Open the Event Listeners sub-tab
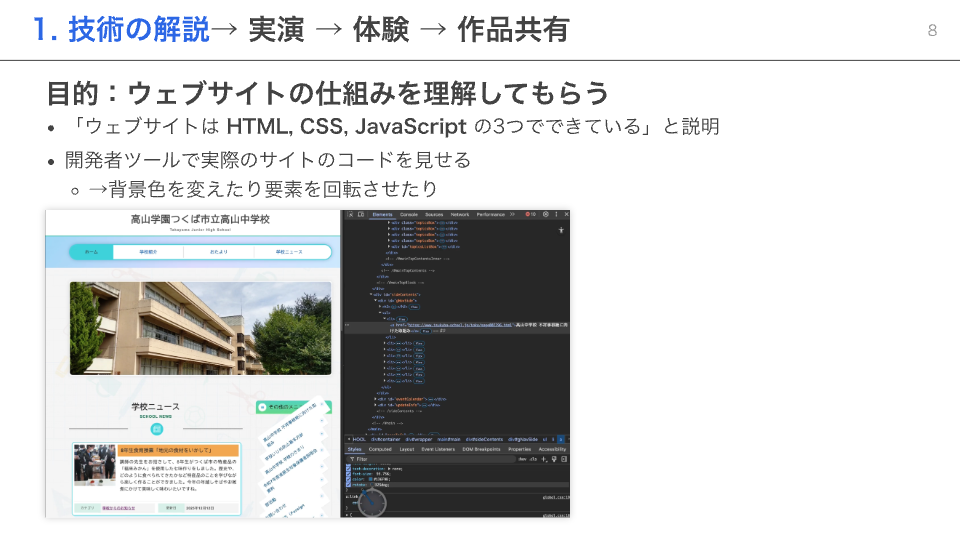The width and height of the screenshot is (960, 540). (438, 449)
